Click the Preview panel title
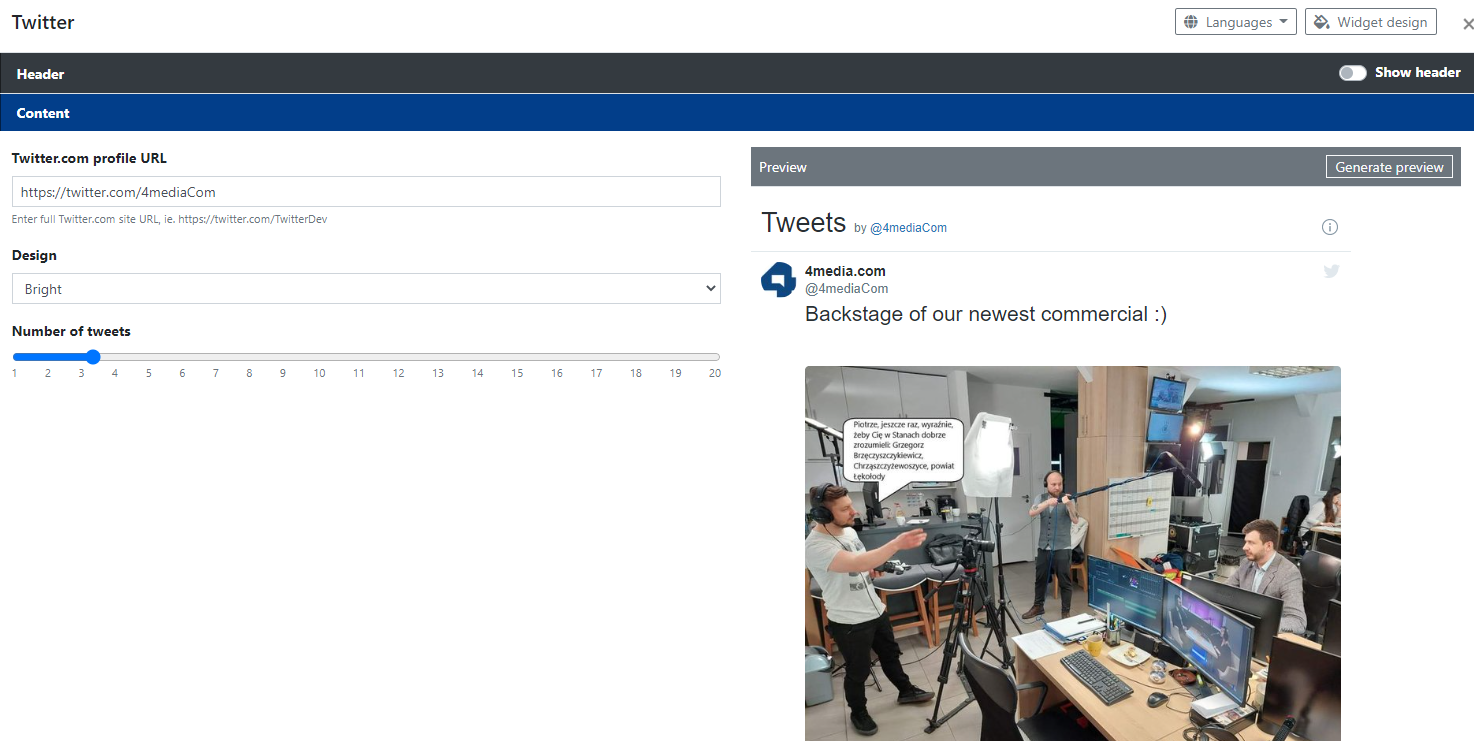 (783, 167)
